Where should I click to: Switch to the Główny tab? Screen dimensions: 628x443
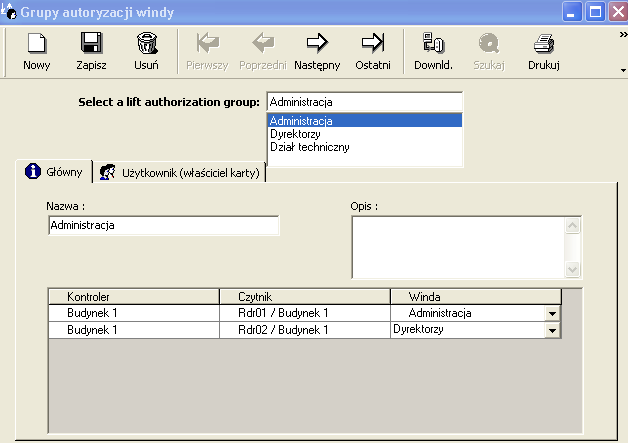click(54, 172)
